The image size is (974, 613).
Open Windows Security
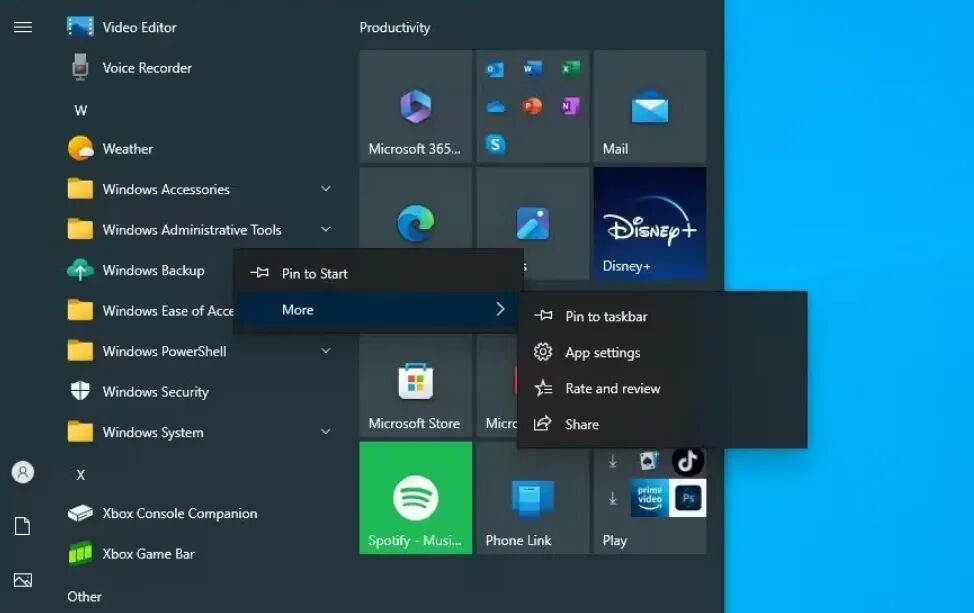click(x=139, y=391)
